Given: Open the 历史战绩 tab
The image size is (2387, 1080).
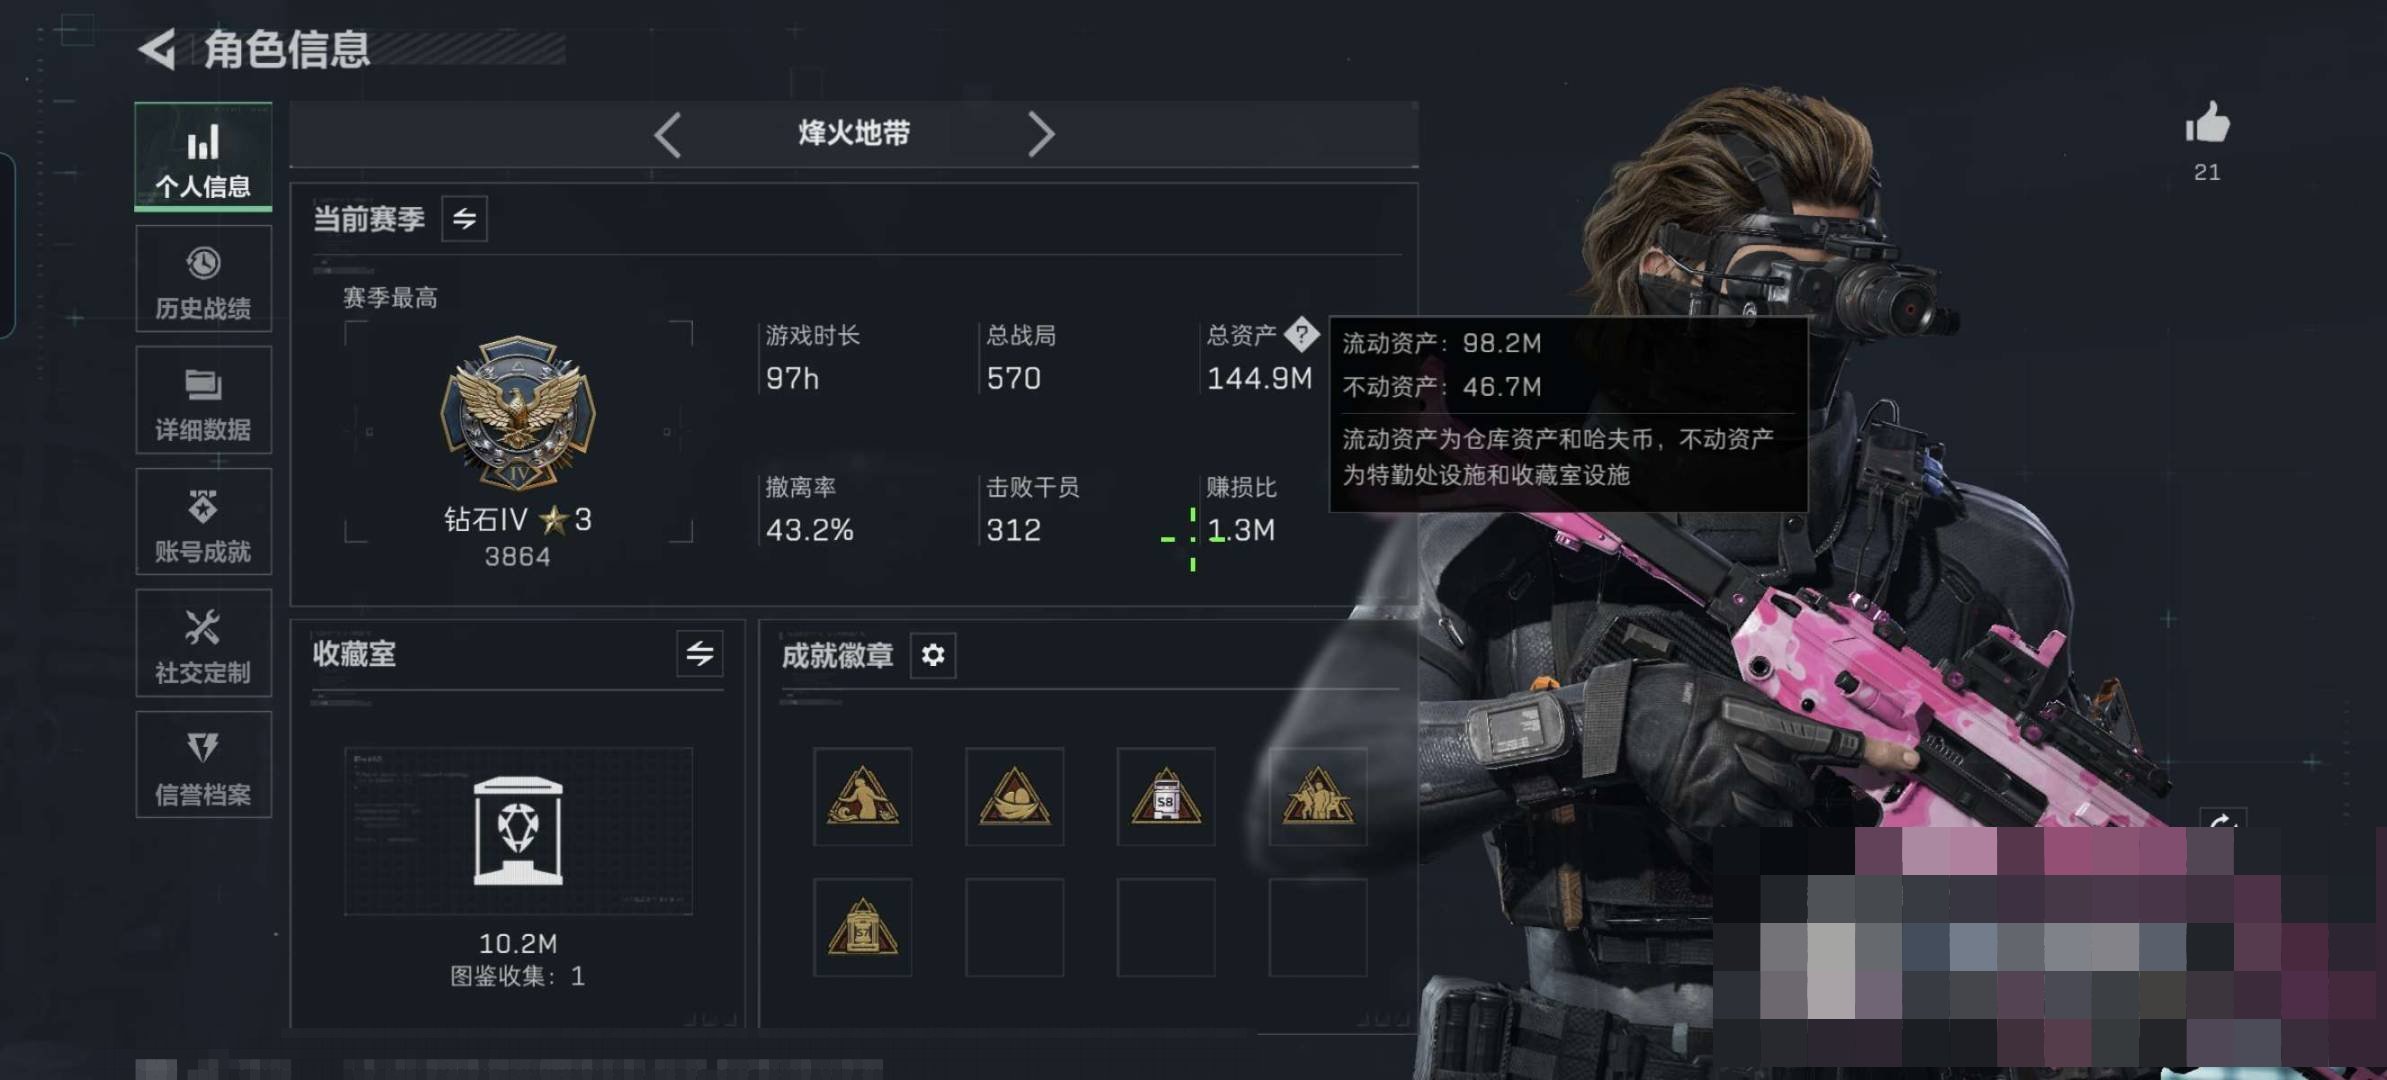Looking at the screenshot, I should [x=203, y=279].
